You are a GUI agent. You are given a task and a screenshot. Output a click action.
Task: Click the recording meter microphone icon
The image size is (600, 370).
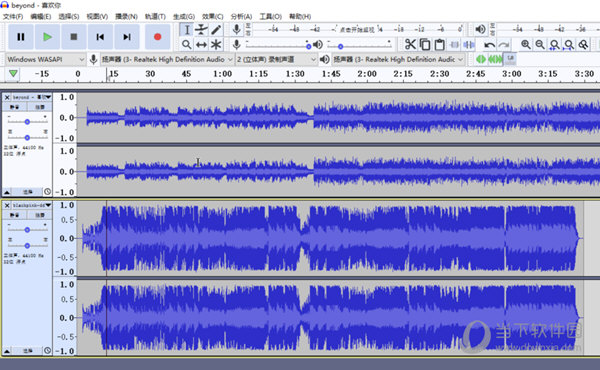237,29
